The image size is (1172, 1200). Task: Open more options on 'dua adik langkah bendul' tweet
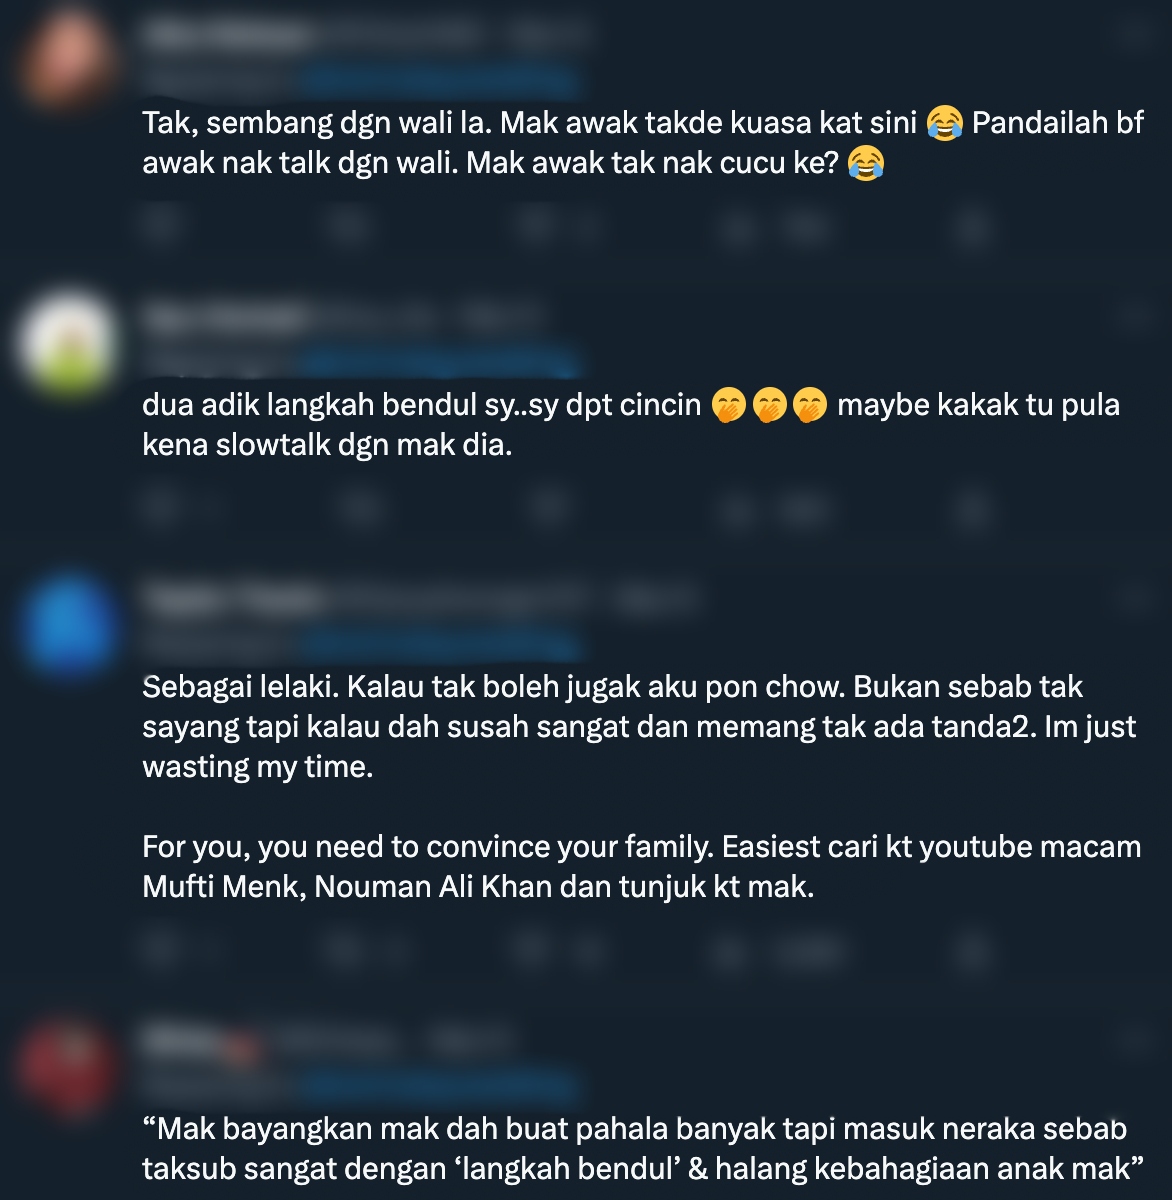[x=1135, y=318]
